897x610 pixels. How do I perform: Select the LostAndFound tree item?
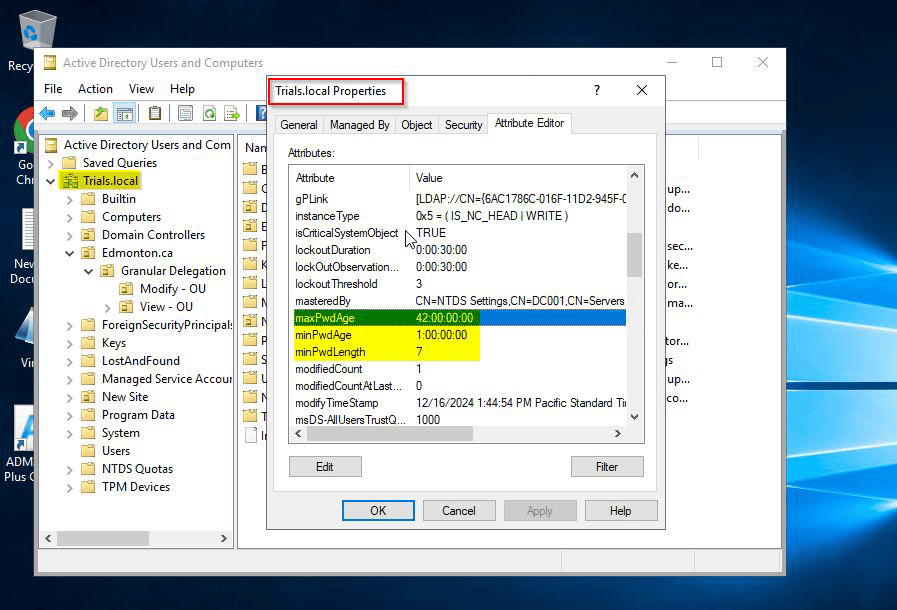click(x=141, y=361)
